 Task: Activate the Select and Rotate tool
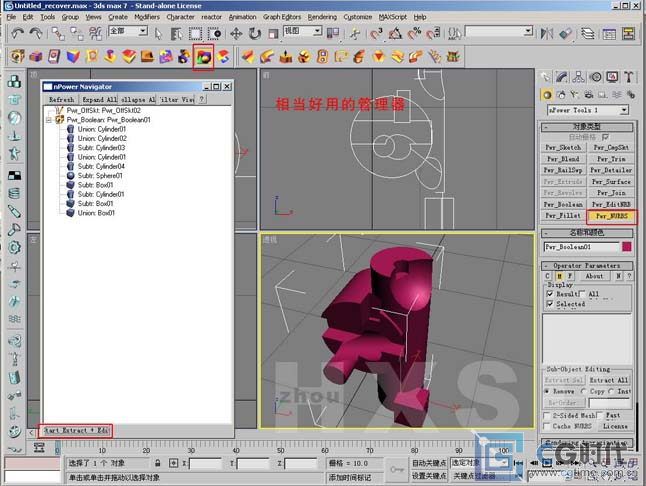[x=255, y=33]
